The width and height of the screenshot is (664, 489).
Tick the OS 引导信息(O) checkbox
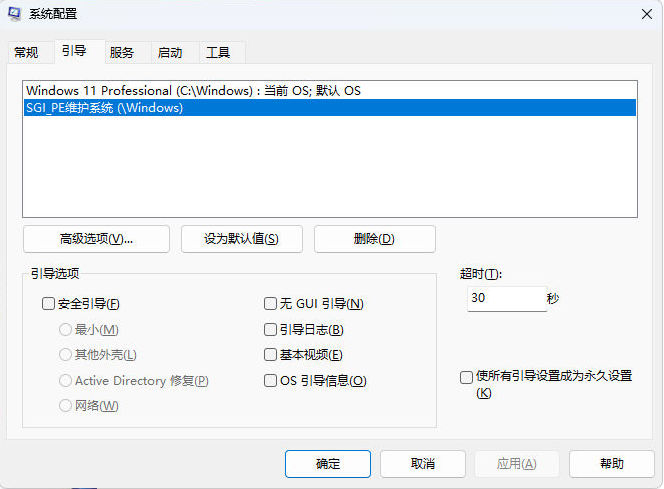pyautogui.click(x=270, y=380)
